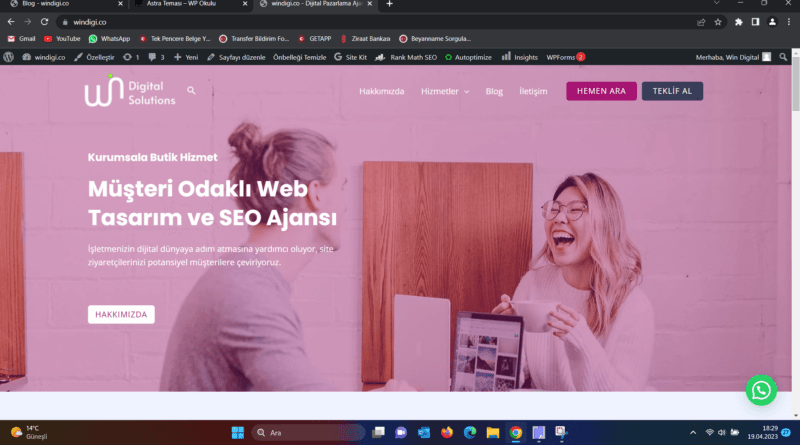Go to the Hakkımızda nav link
Screen dimensions: 800x445
[382, 91]
